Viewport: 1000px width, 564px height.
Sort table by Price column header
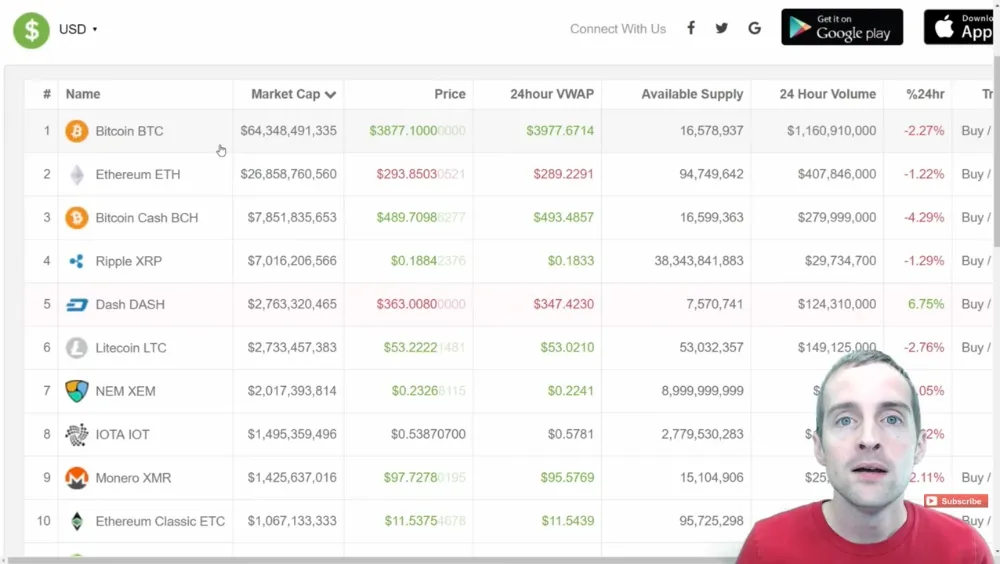(x=450, y=94)
